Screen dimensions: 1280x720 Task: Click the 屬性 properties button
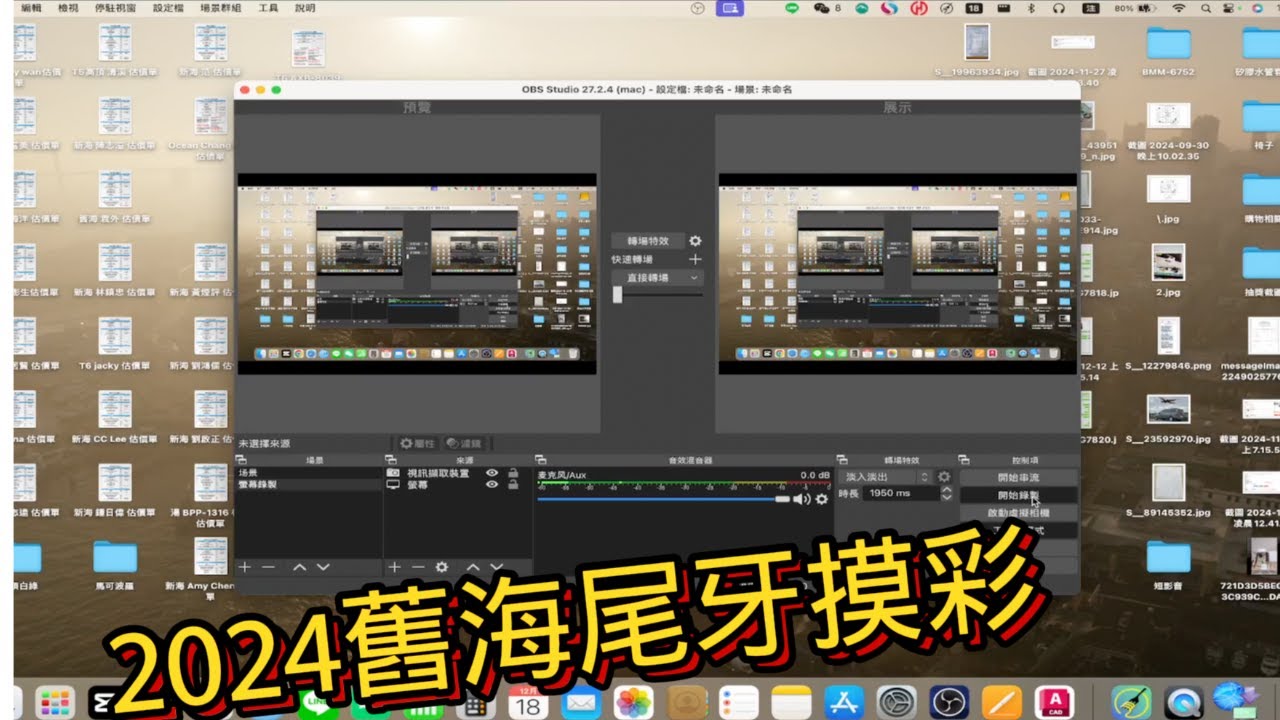coord(417,443)
